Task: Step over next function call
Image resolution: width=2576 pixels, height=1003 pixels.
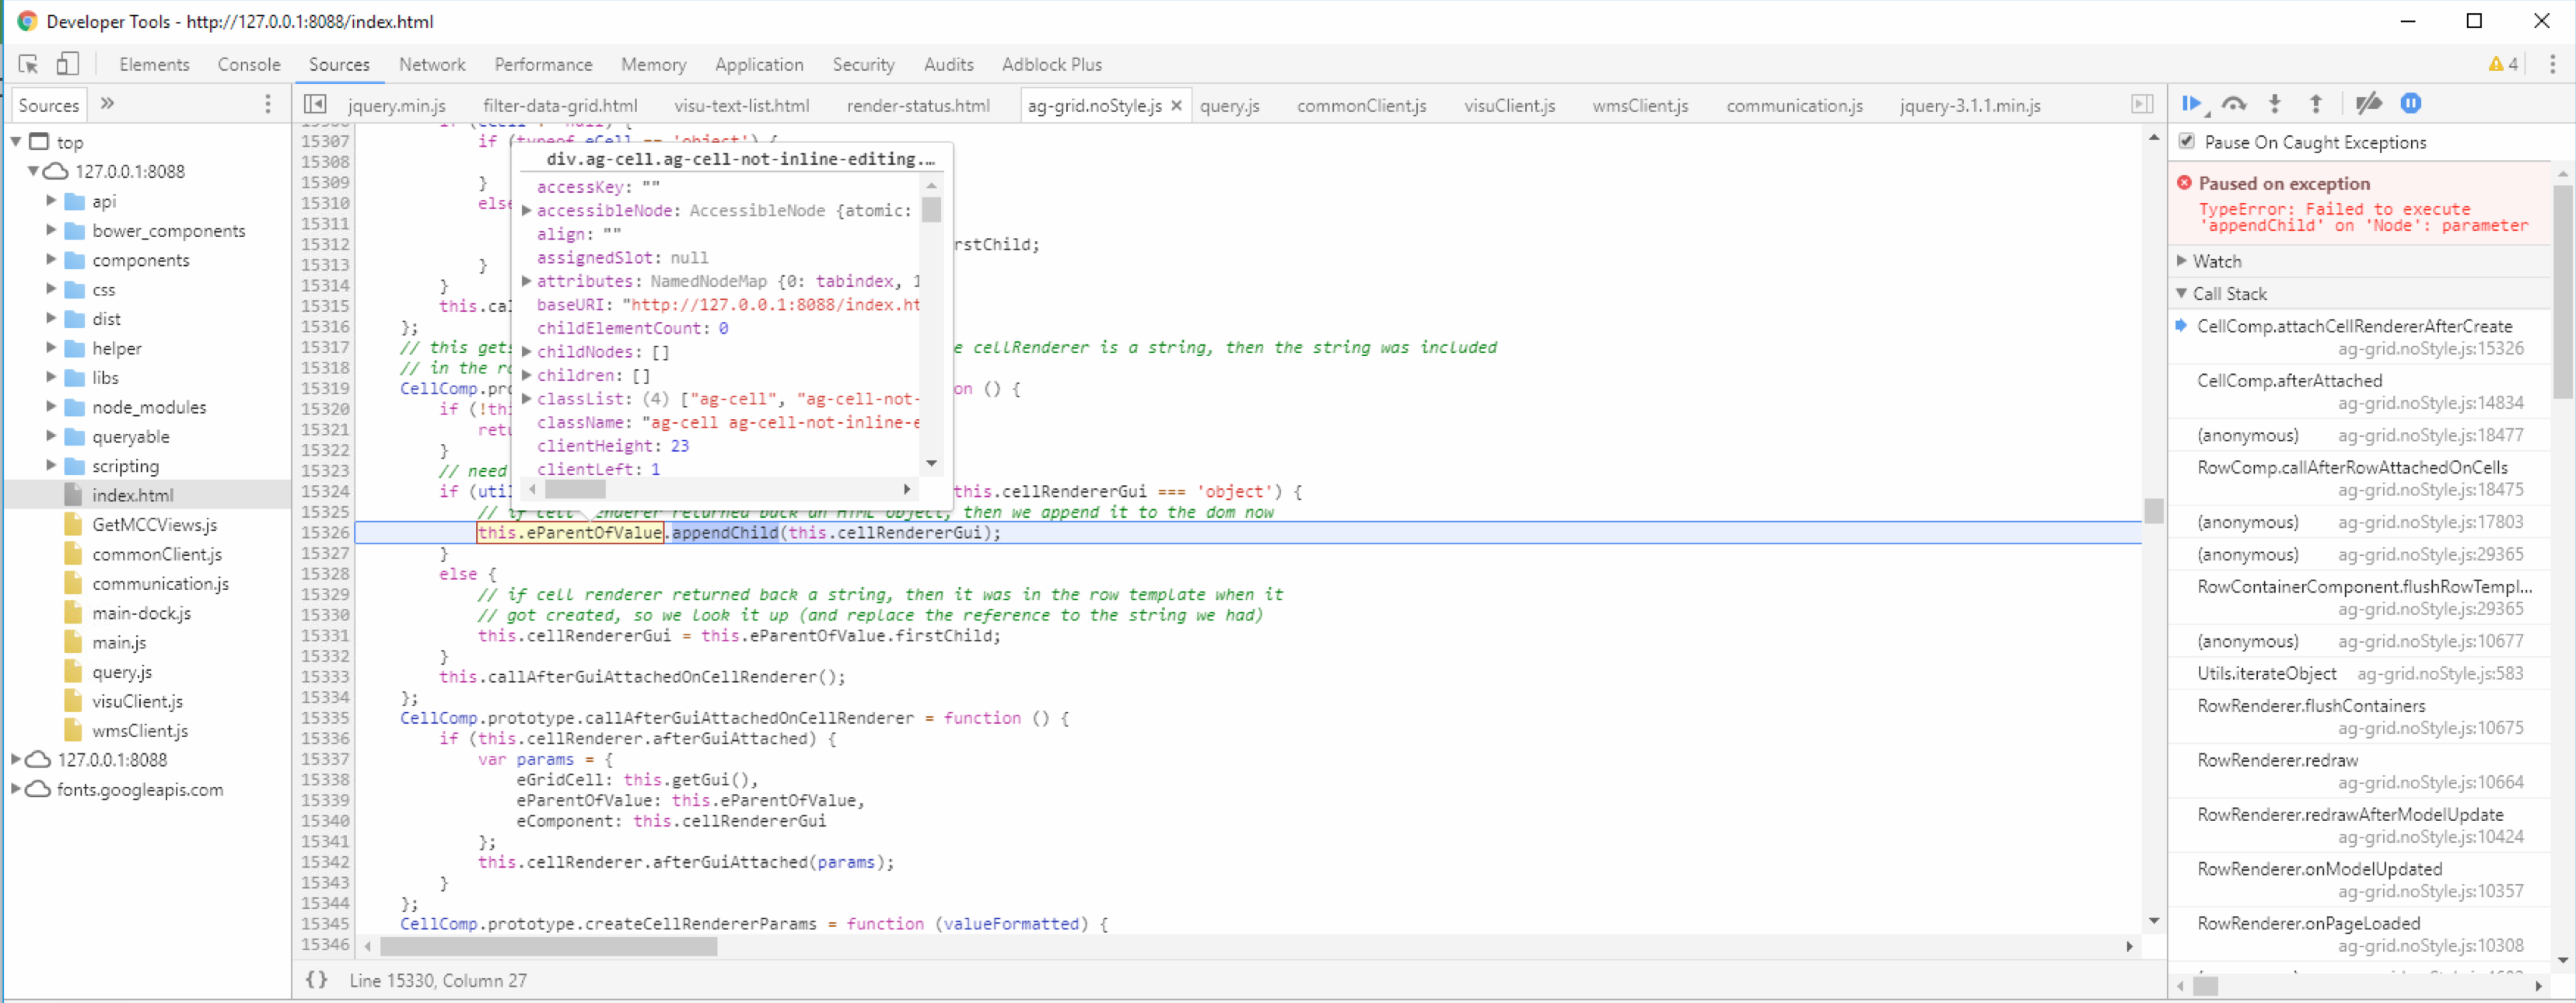Action: [x=2233, y=104]
